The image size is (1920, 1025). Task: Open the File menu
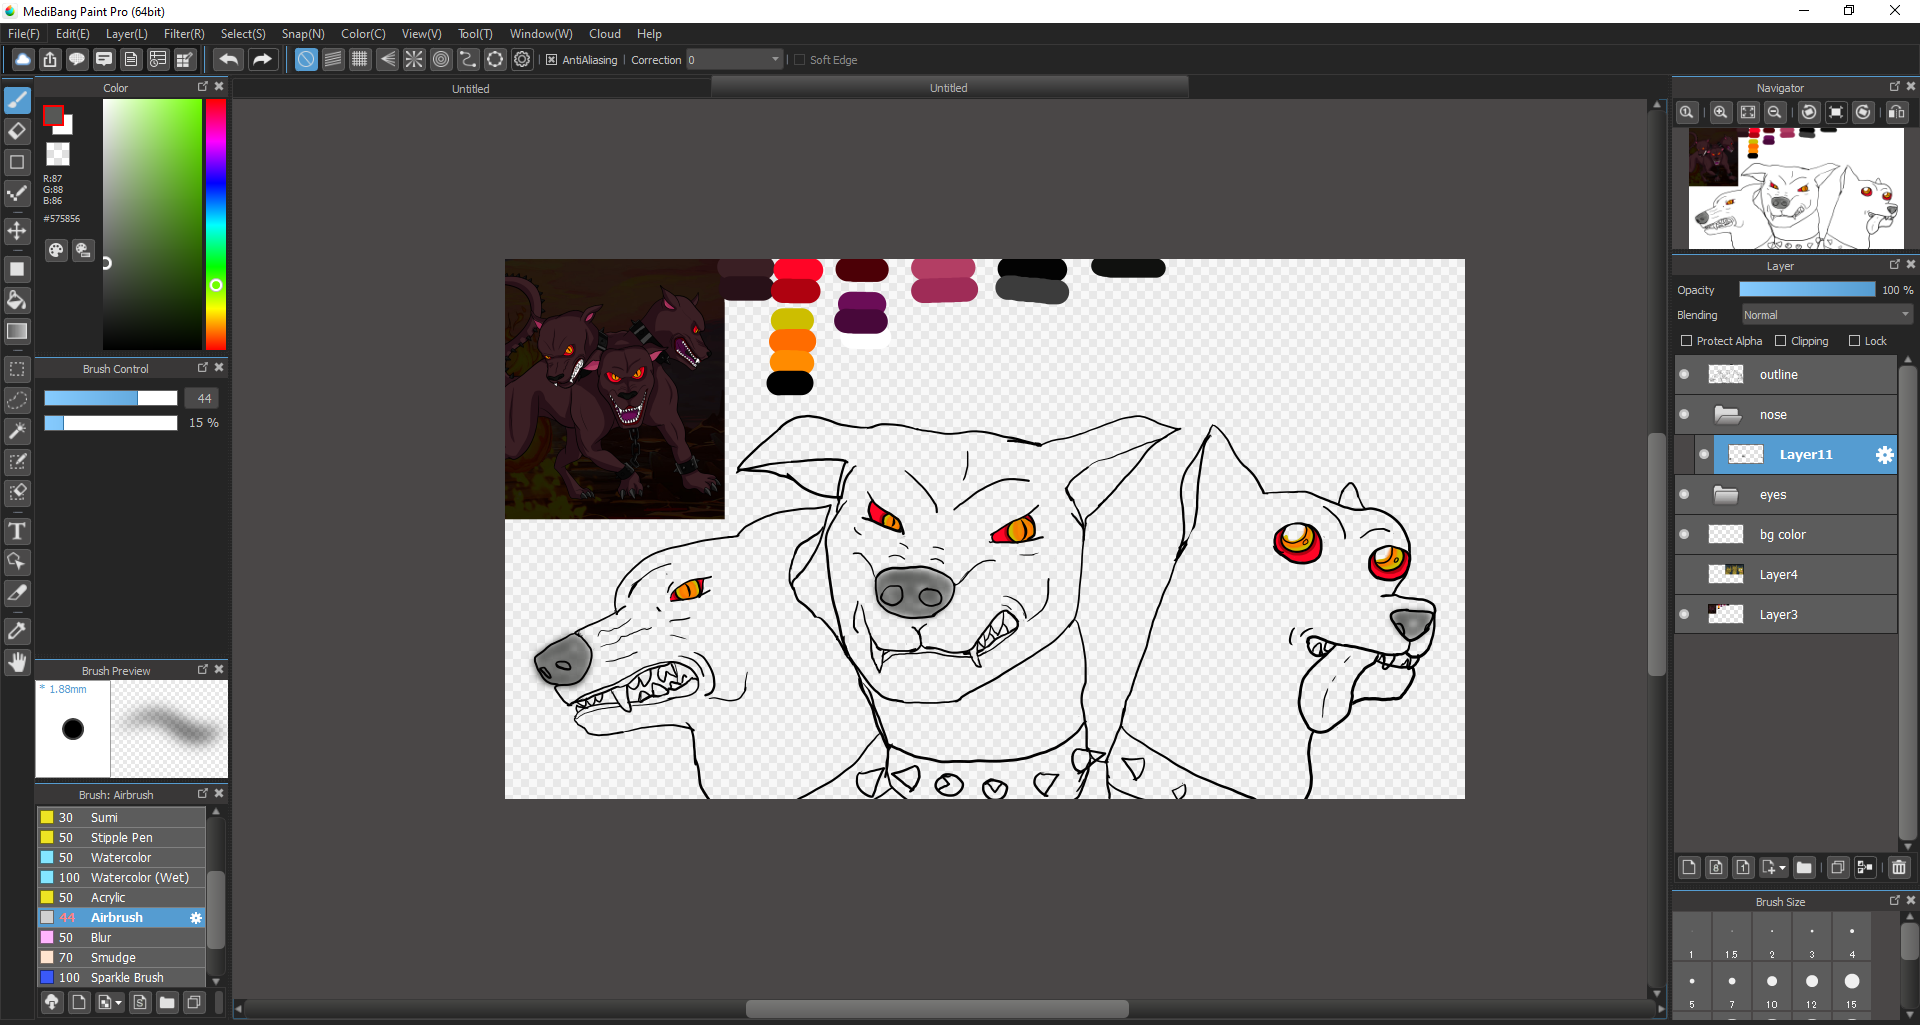coord(23,34)
